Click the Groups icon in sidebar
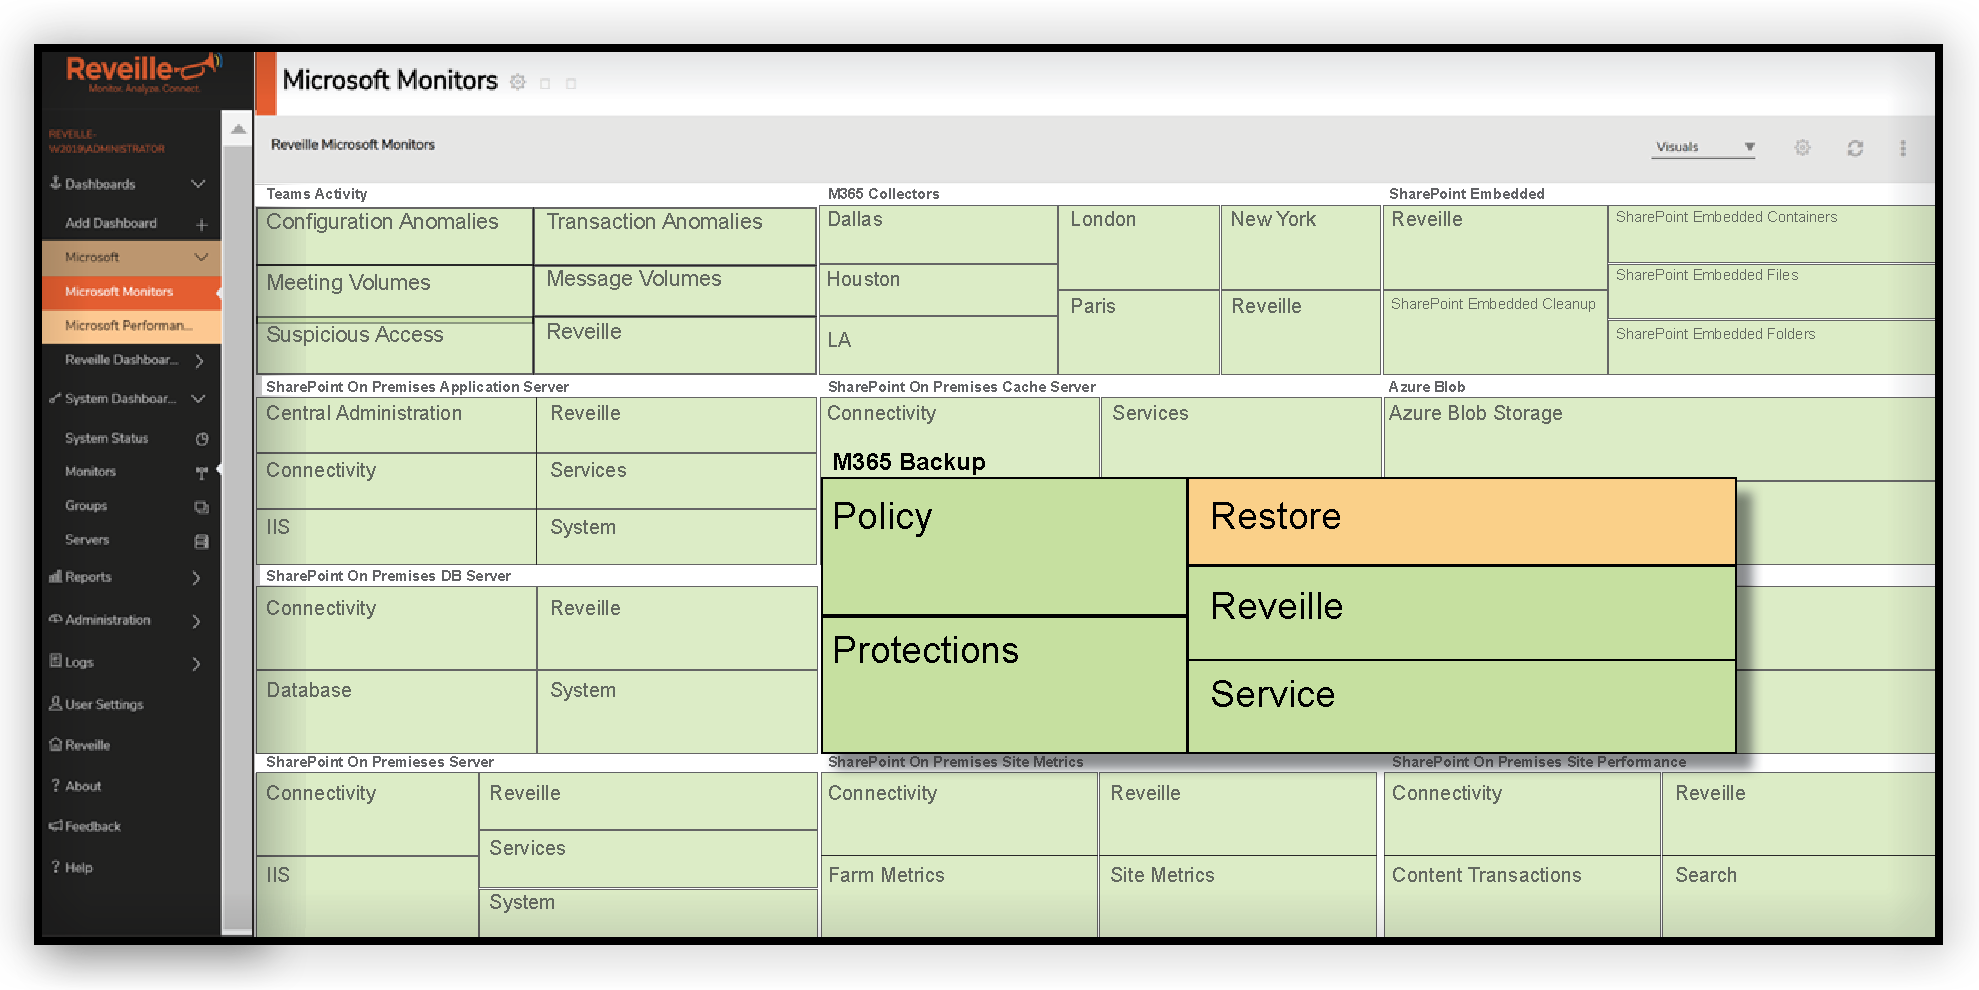The height and width of the screenshot is (990, 1979). point(202,507)
